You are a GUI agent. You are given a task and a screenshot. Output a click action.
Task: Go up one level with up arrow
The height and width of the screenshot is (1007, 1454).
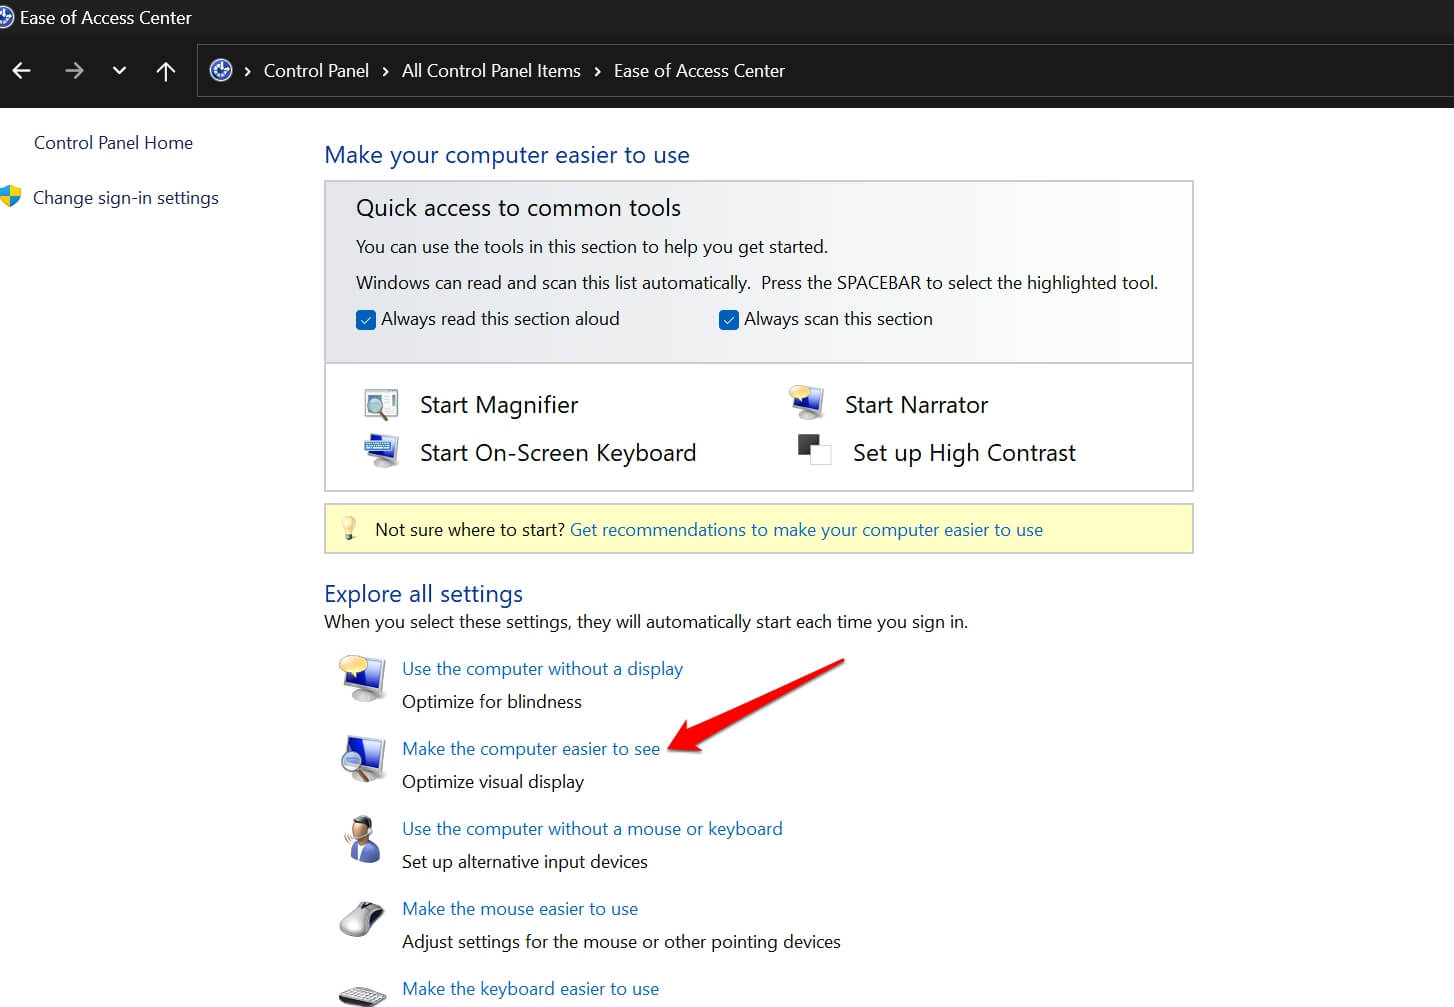coord(166,71)
